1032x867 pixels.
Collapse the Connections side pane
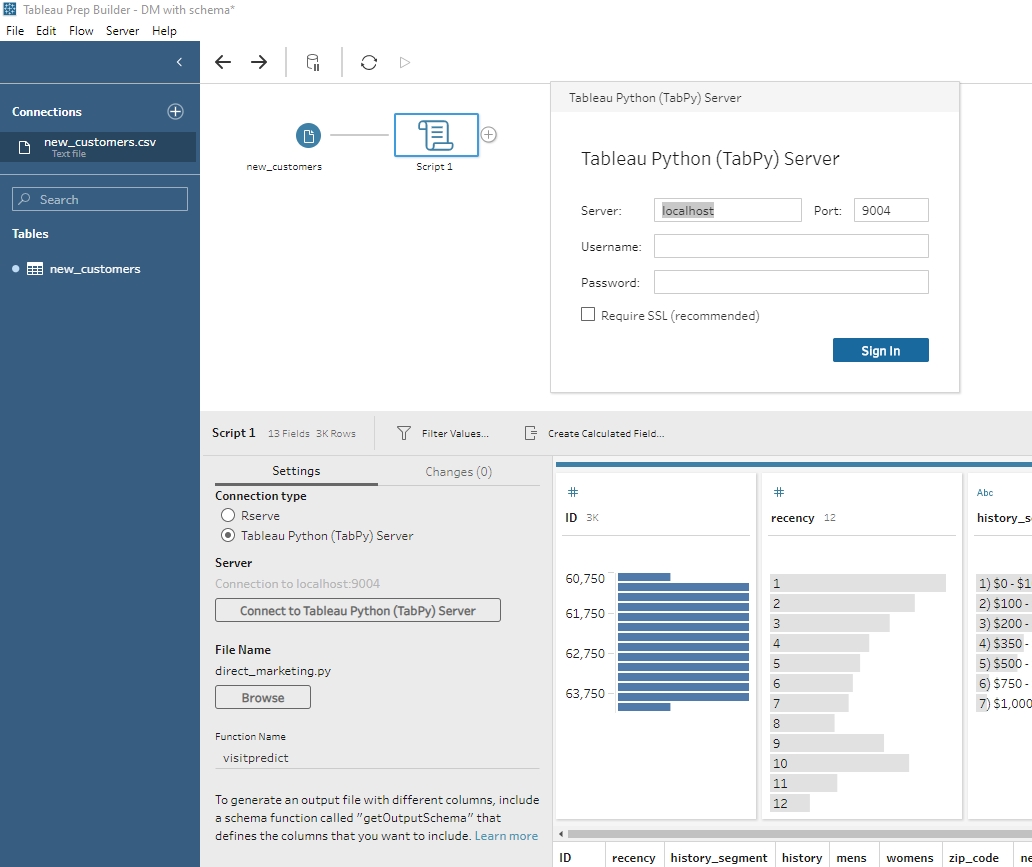click(x=179, y=62)
